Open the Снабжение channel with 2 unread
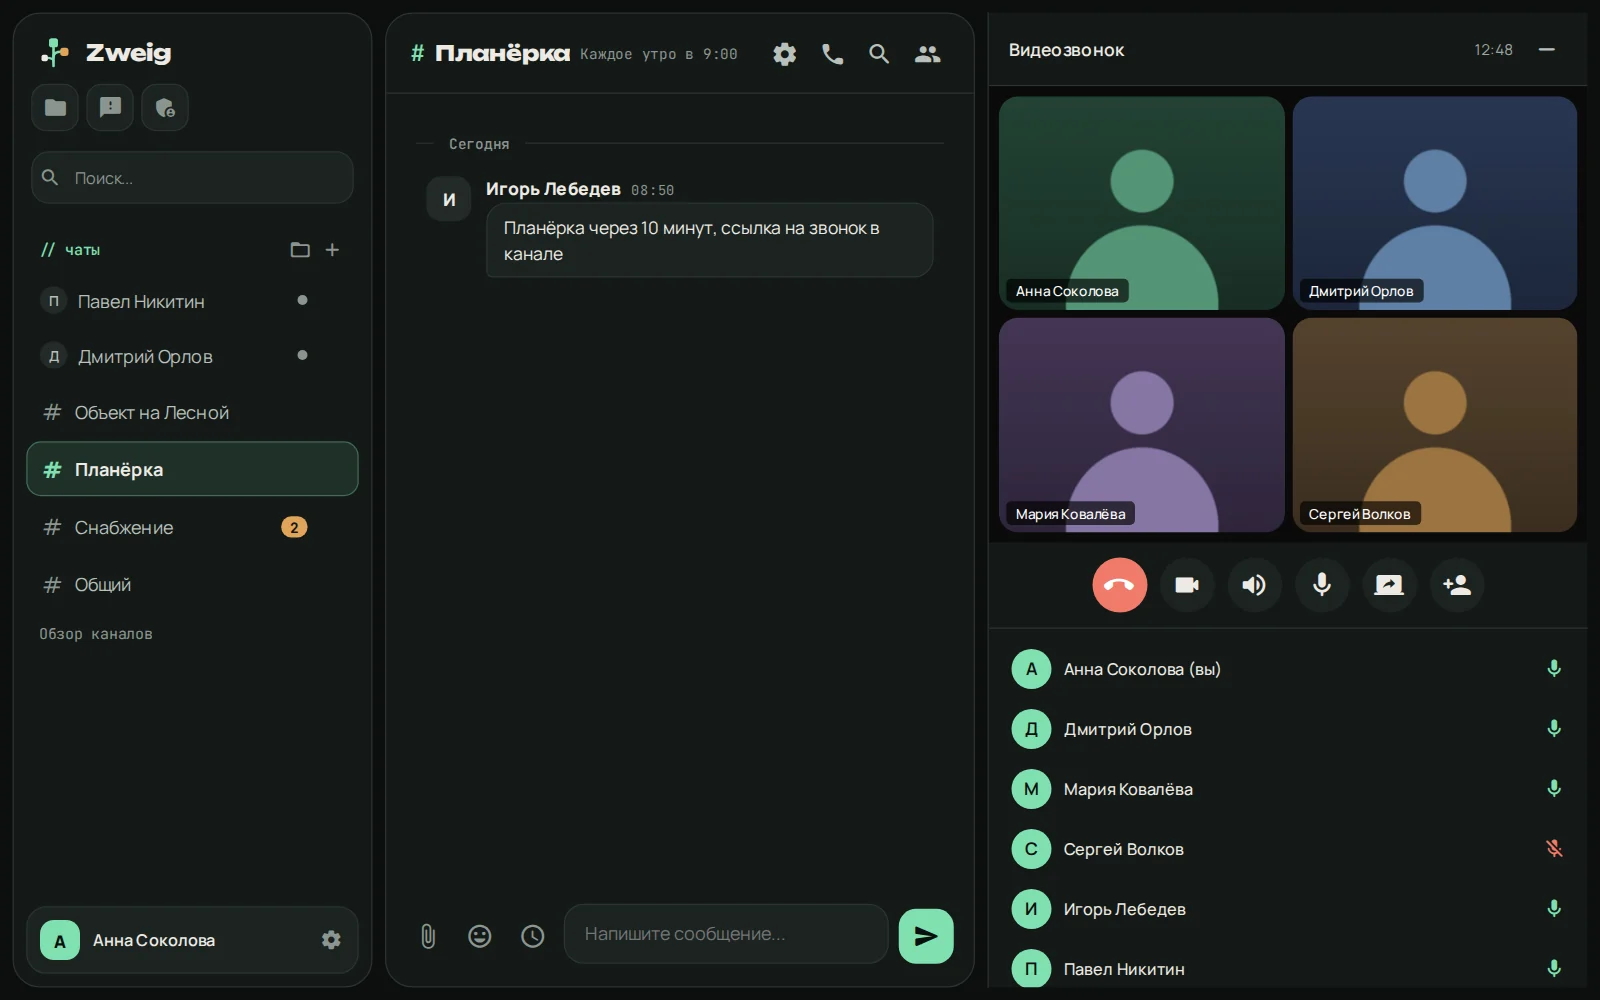The height and width of the screenshot is (1000, 1600). [192, 527]
